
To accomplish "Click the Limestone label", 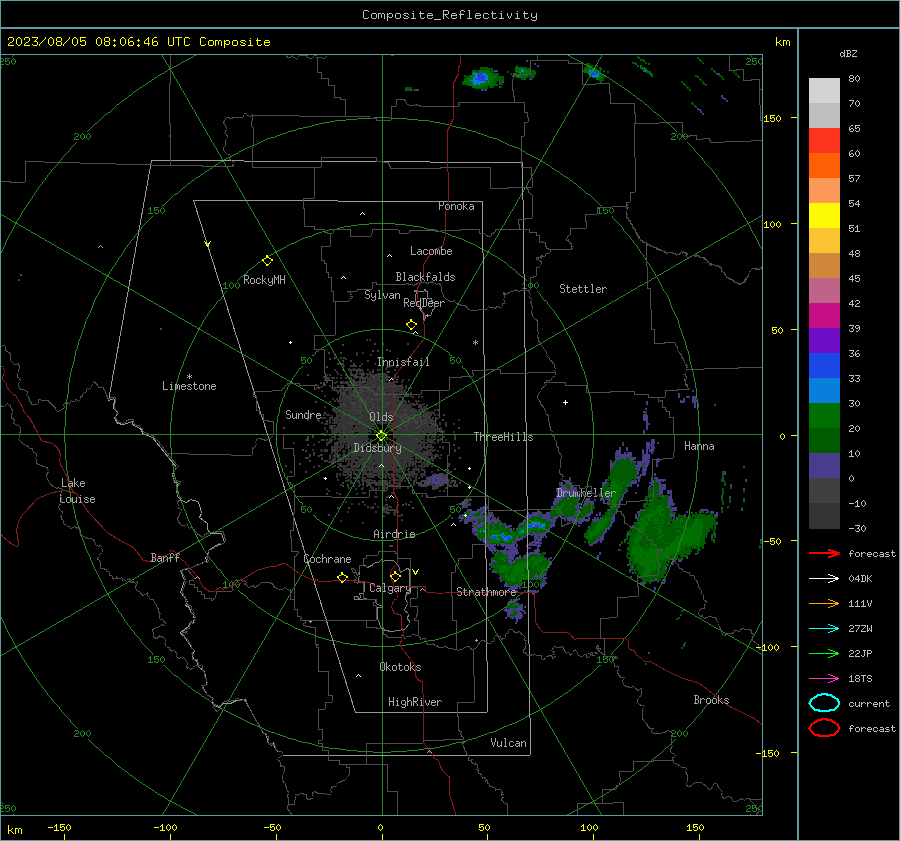I will 189,386.
